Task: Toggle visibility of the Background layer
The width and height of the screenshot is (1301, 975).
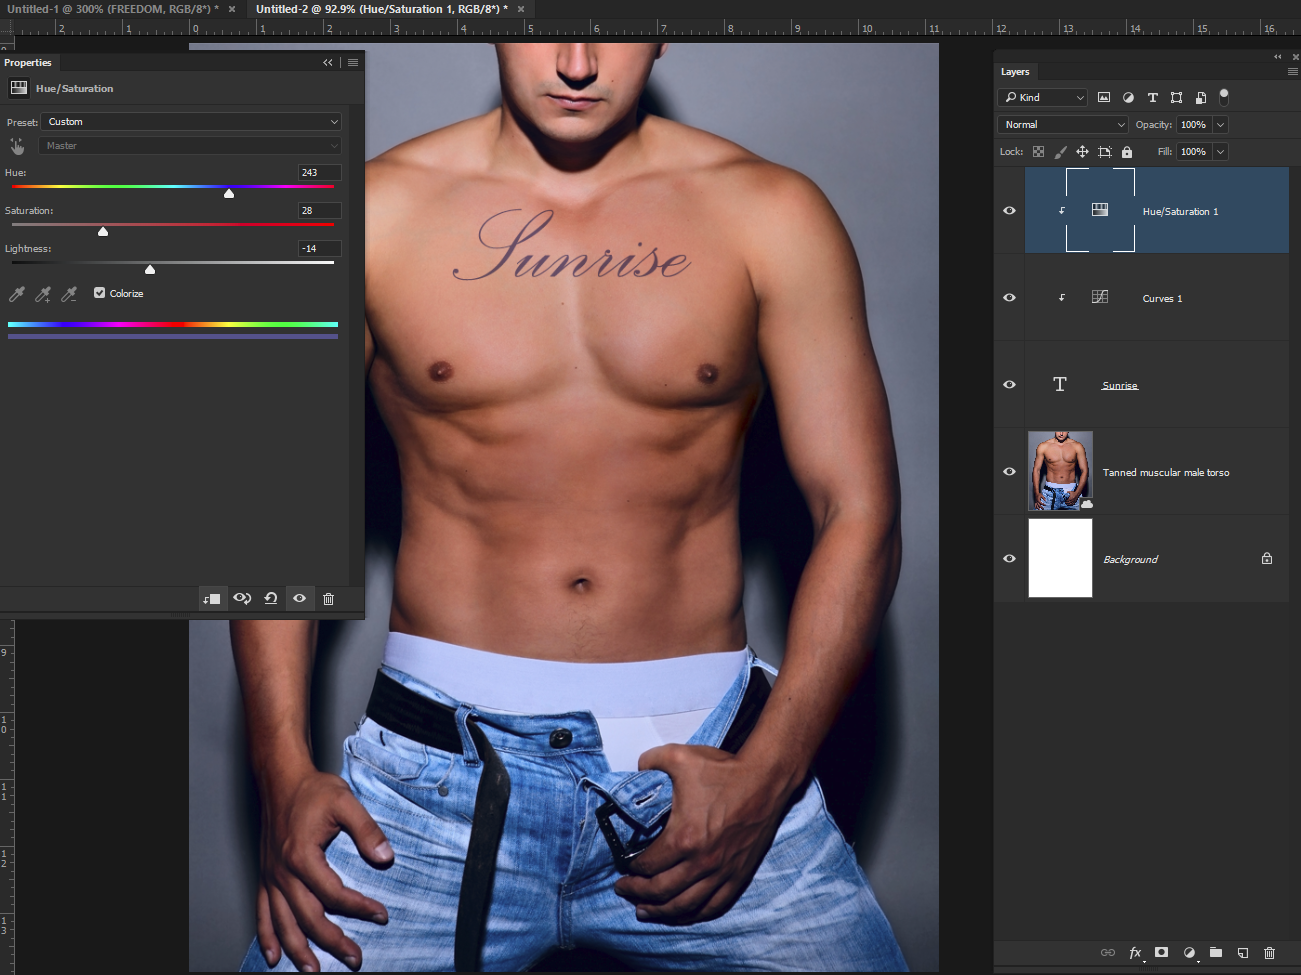Action: (x=1009, y=559)
